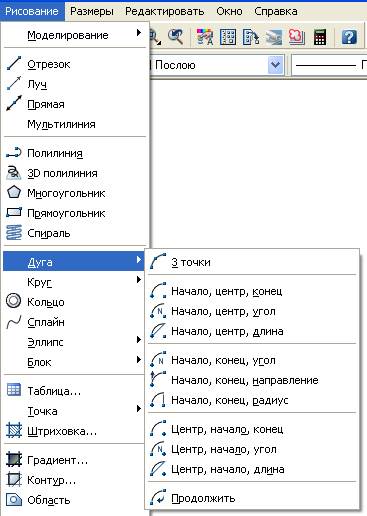Open the Справка menu
Screen dimensions: 367x516
(276, 11)
